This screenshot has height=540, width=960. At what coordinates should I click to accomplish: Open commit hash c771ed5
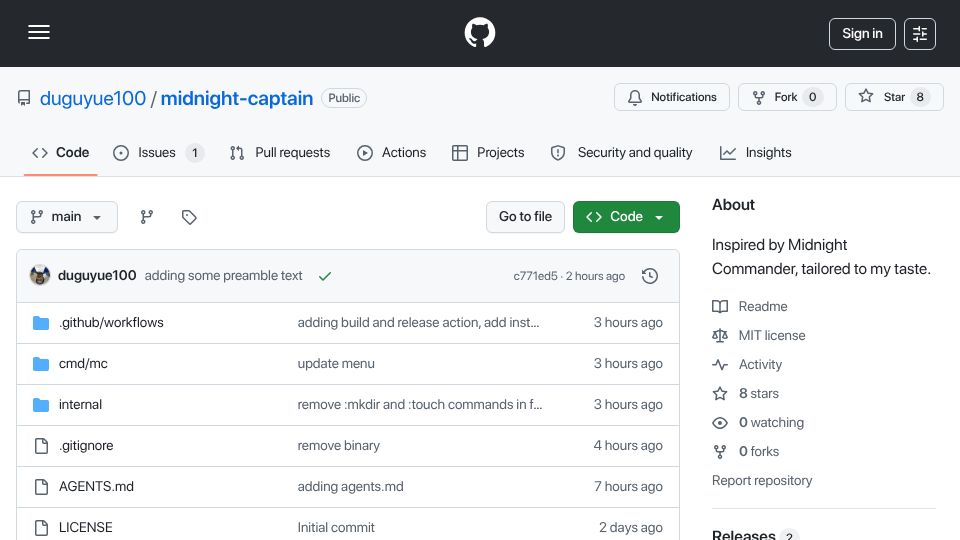pyautogui.click(x=535, y=276)
